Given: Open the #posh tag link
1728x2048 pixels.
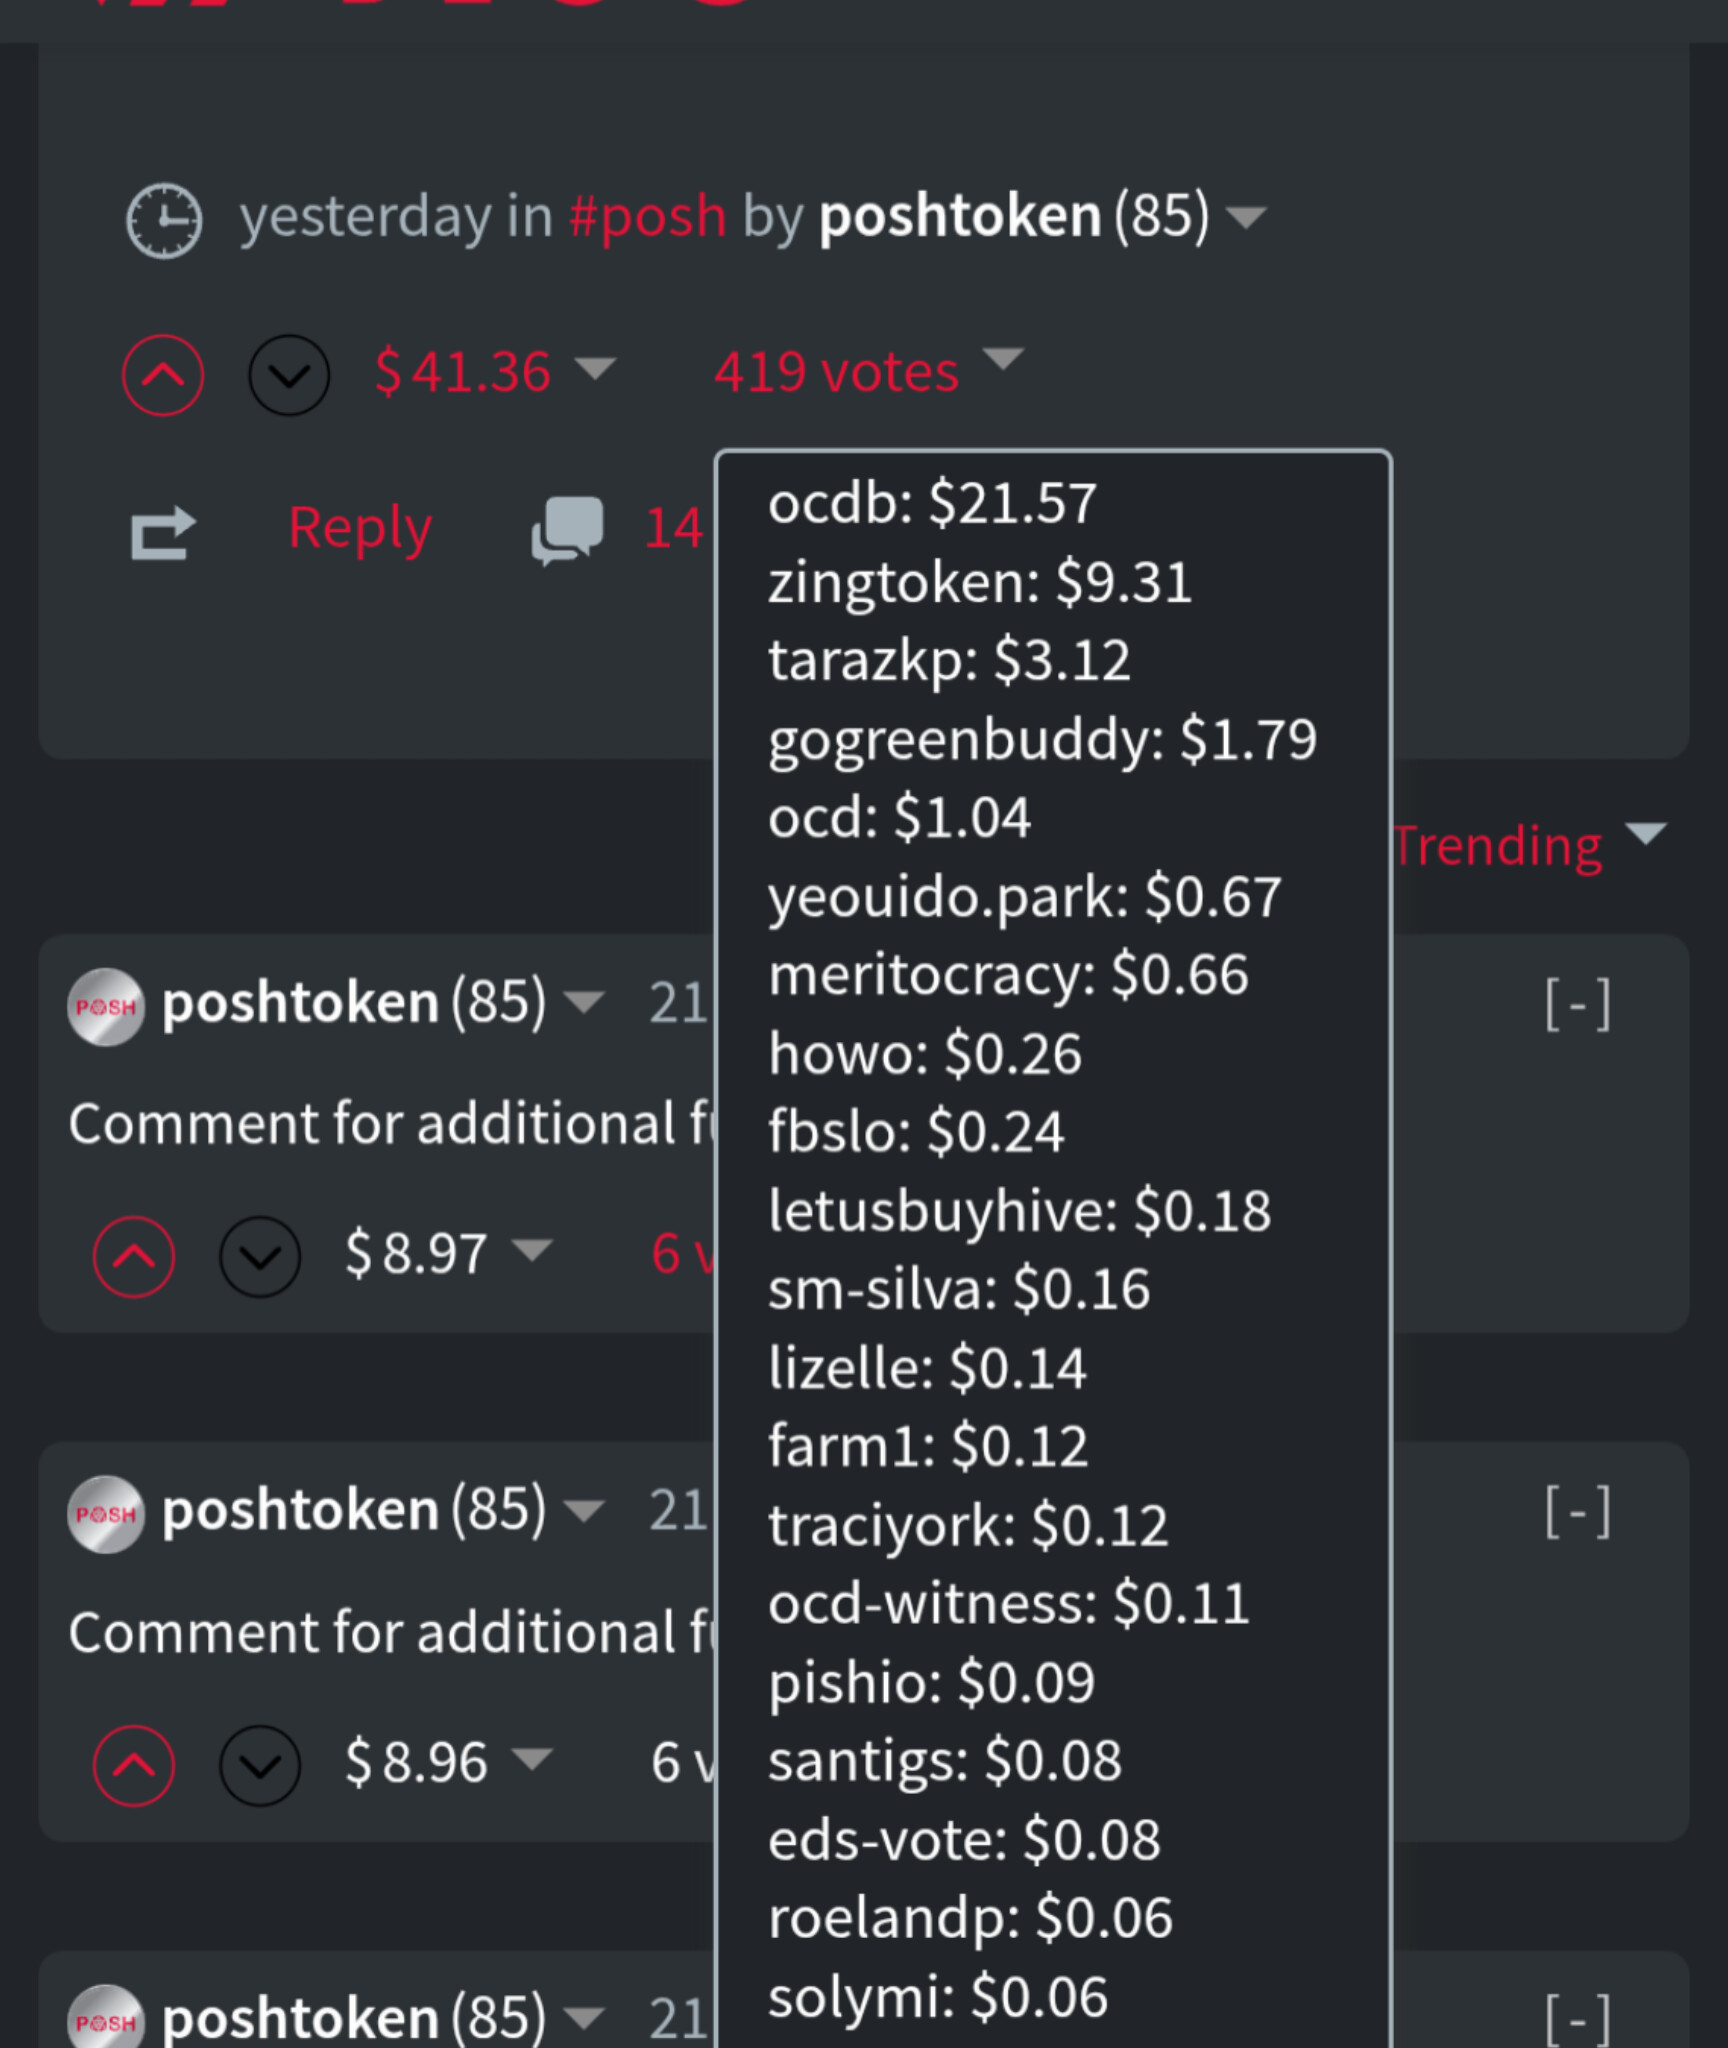Looking at the screenshot, I should (x=647, y=217).
